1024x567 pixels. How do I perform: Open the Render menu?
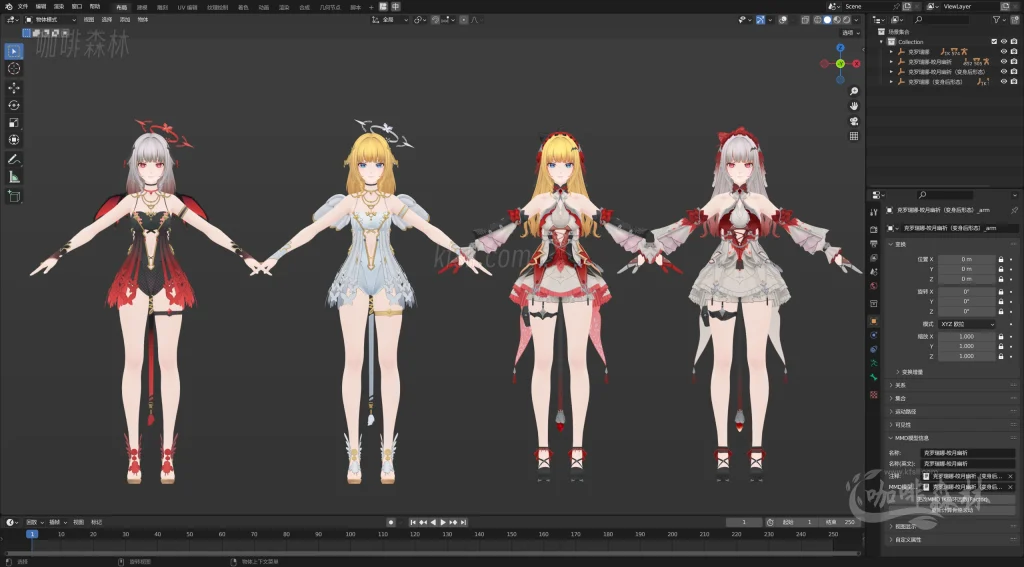59,7
